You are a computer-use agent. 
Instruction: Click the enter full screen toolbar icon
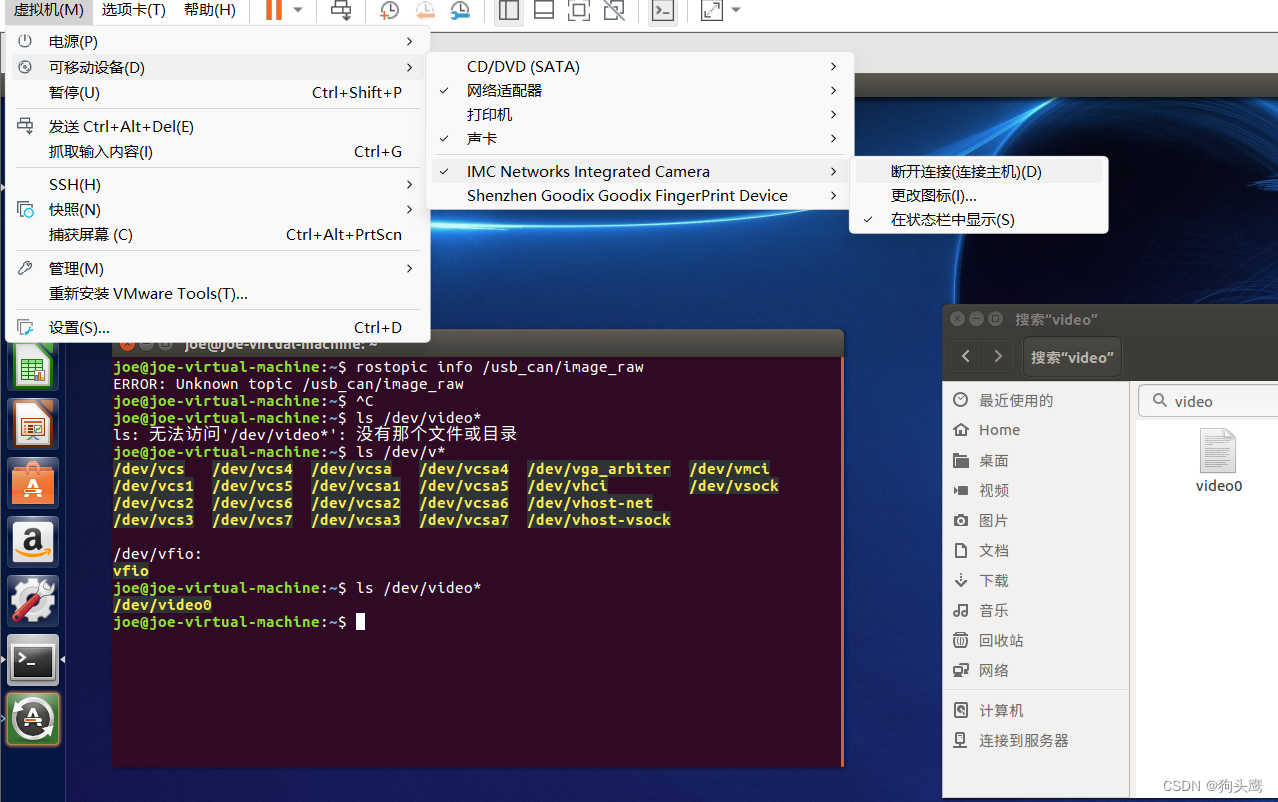tap(579, 10)
